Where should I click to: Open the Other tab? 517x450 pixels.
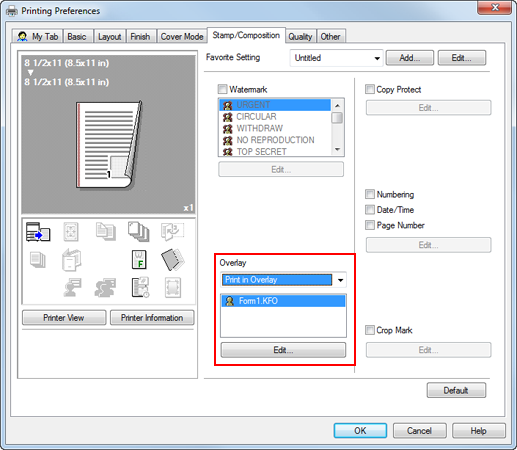click(330, 36)
